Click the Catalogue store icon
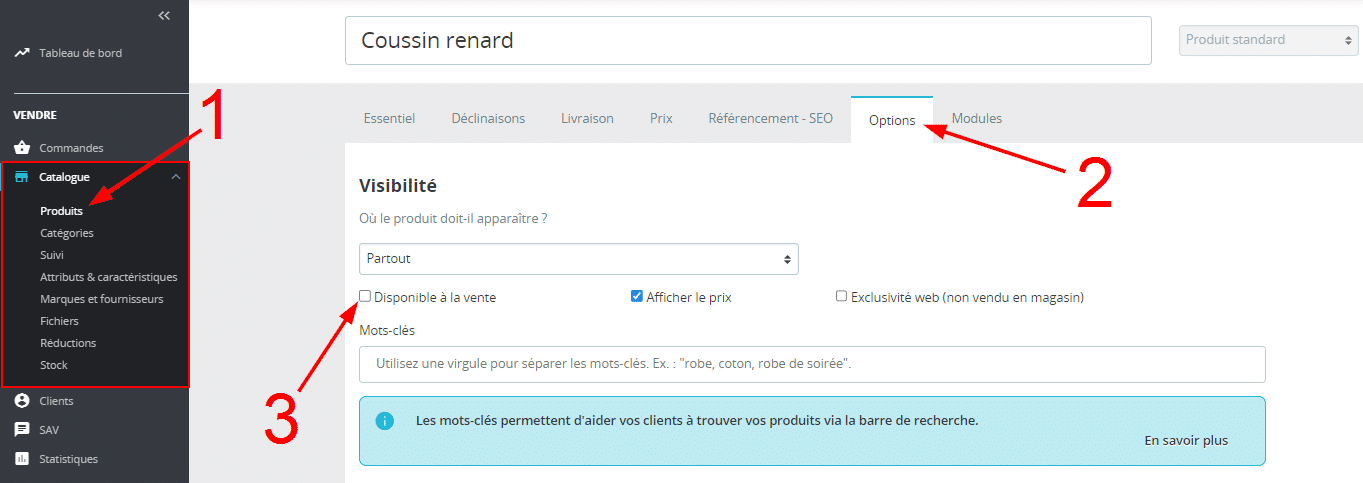Viewport: 1363px width, 483px height. pos(22,177)
